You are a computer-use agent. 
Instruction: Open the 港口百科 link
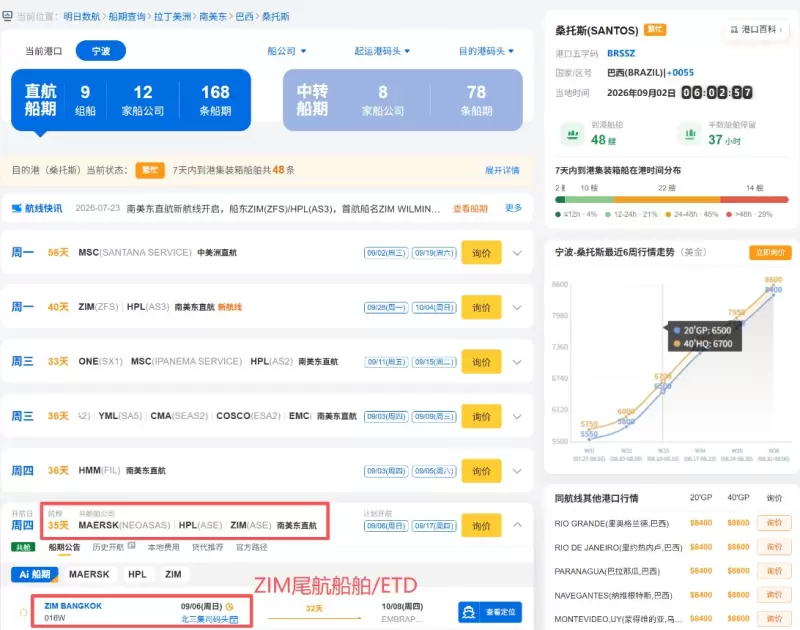click(x=756, y=30)
